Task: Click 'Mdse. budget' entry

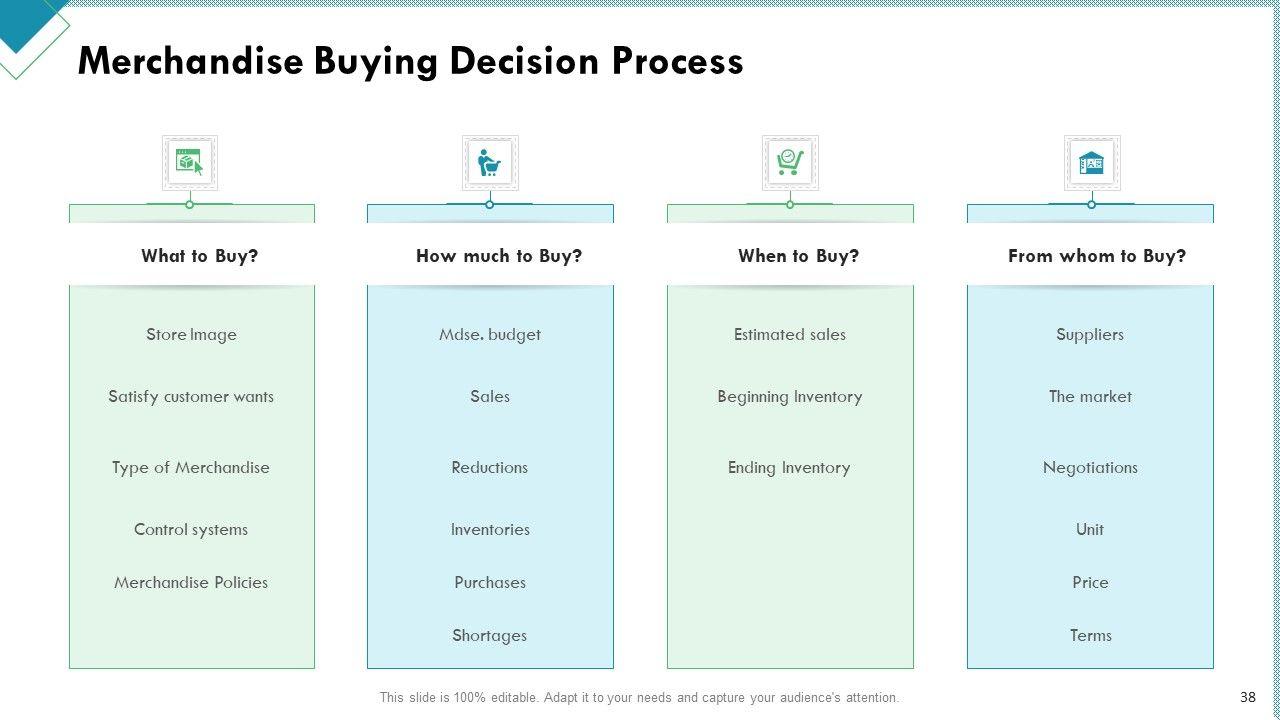Action: click(x=490, y=335)
